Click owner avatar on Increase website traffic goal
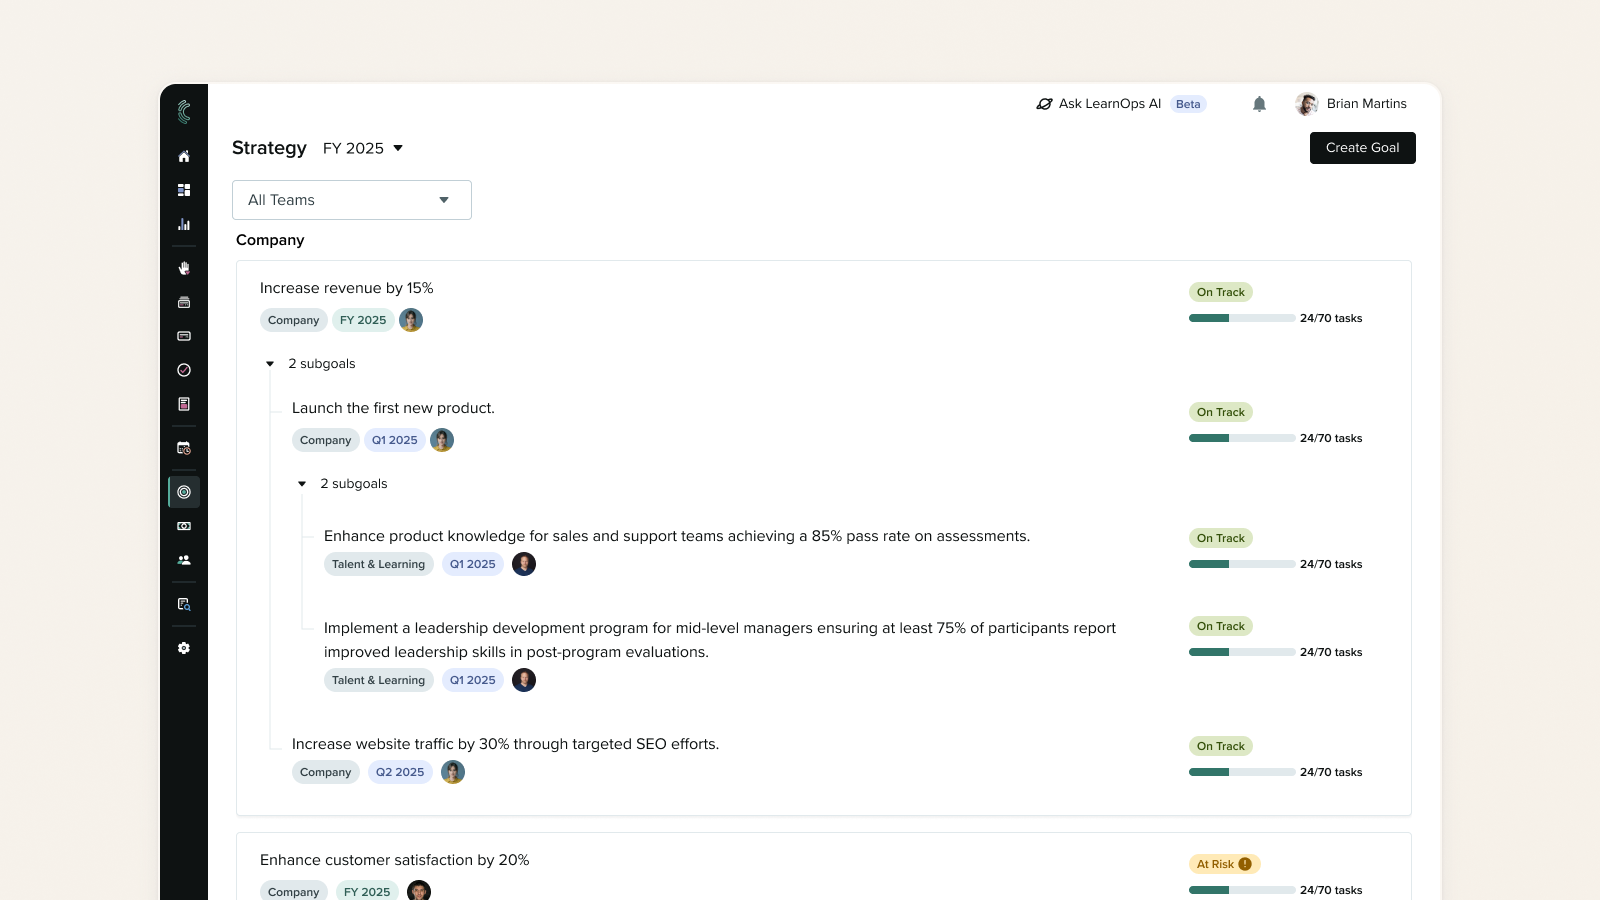The width and height of the screenshot is (1600, 900). 453,772
